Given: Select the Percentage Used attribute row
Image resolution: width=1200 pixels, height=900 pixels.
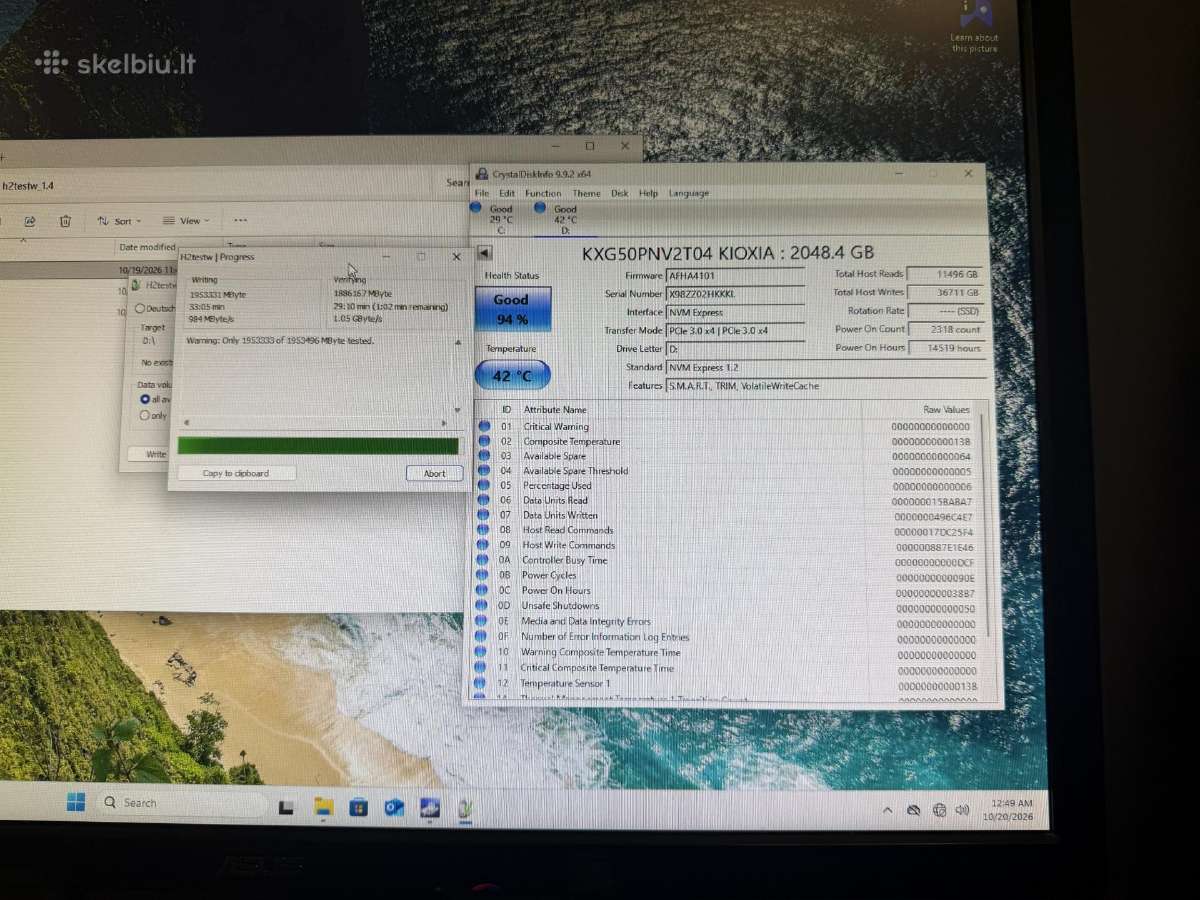Looking at the screenshot, I should tap(727, 486).
